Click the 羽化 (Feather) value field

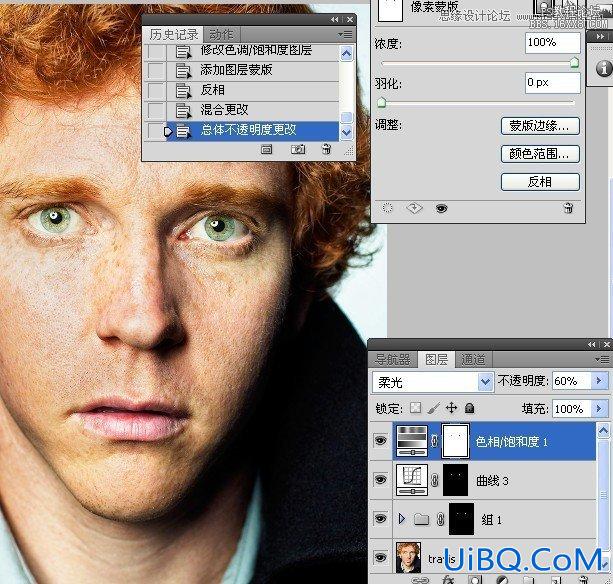click(x=552, y=83)
